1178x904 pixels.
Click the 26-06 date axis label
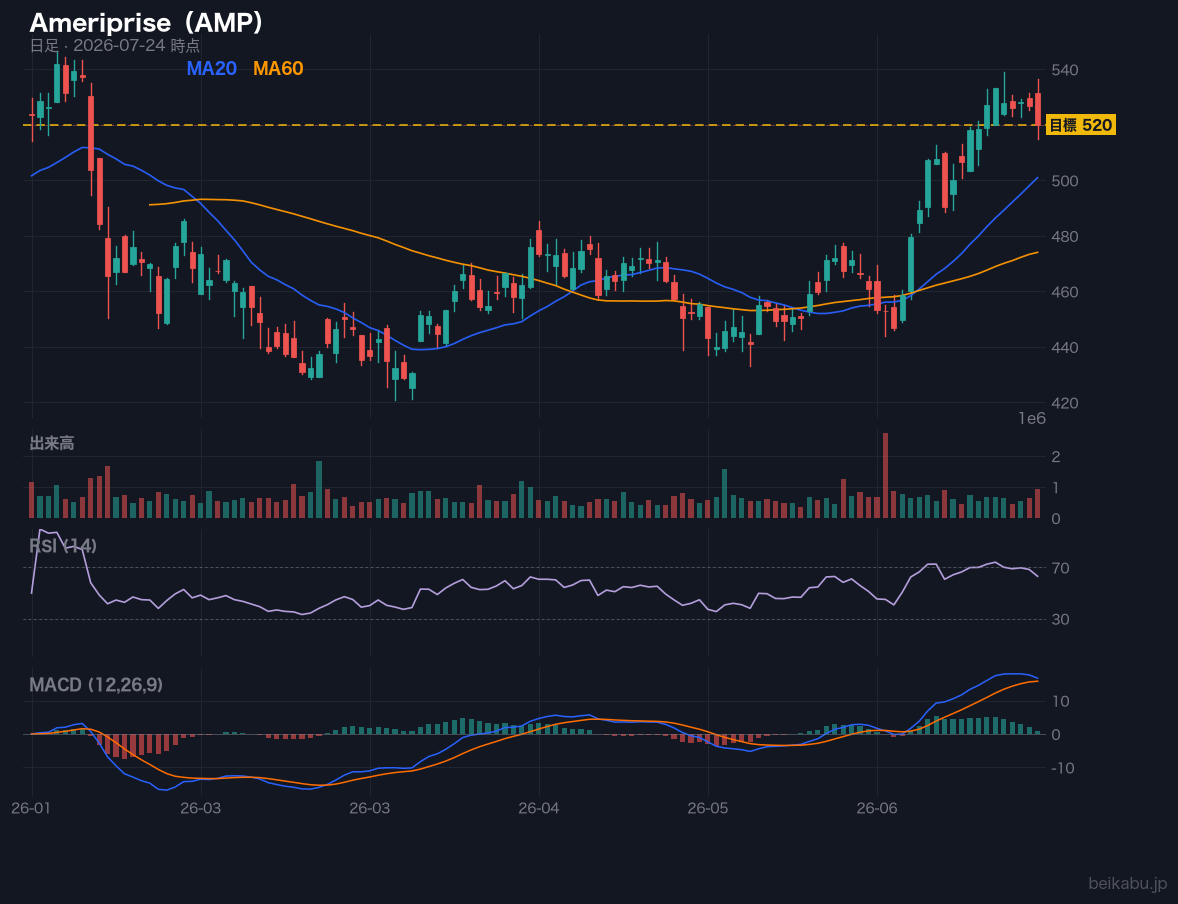point(877,809)
